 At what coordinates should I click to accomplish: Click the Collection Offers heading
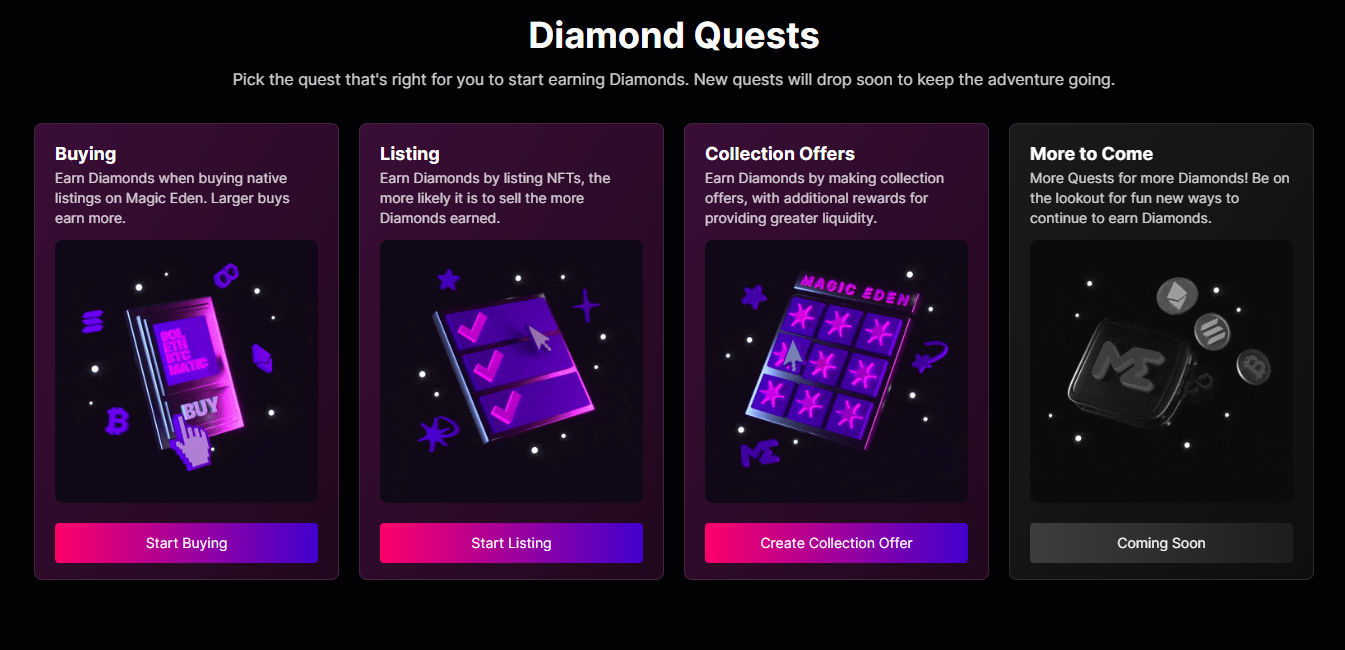(780, 154)
